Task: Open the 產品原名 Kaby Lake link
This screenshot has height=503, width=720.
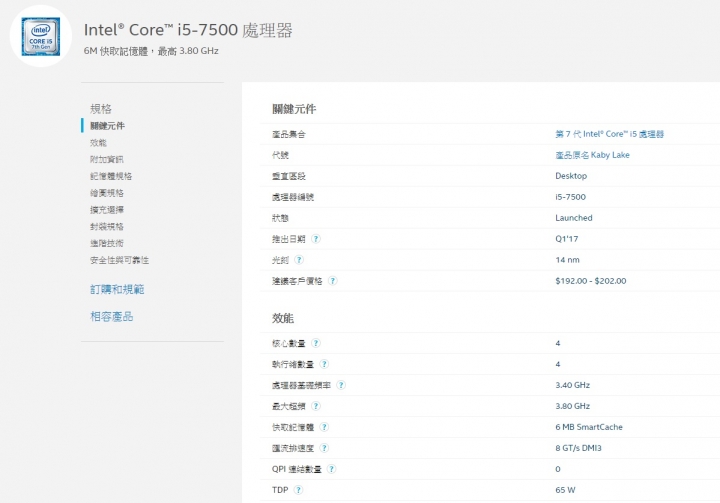Action: point(592,155)
